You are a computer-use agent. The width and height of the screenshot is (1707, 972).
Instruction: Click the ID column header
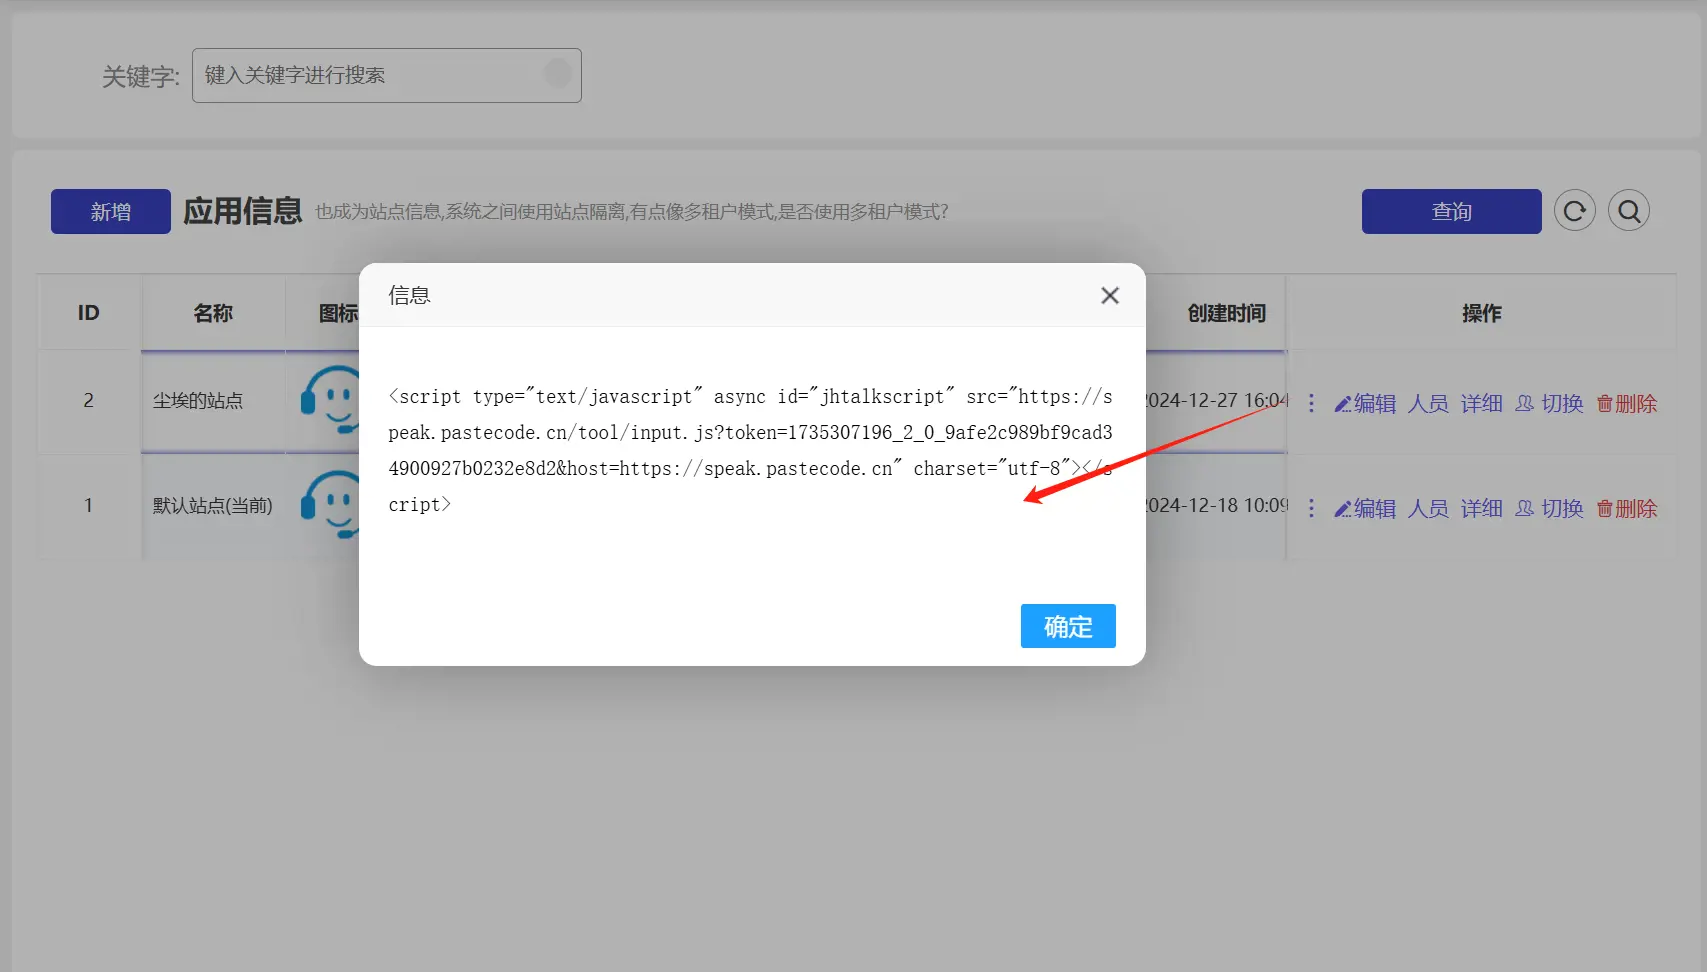[89, 313]
